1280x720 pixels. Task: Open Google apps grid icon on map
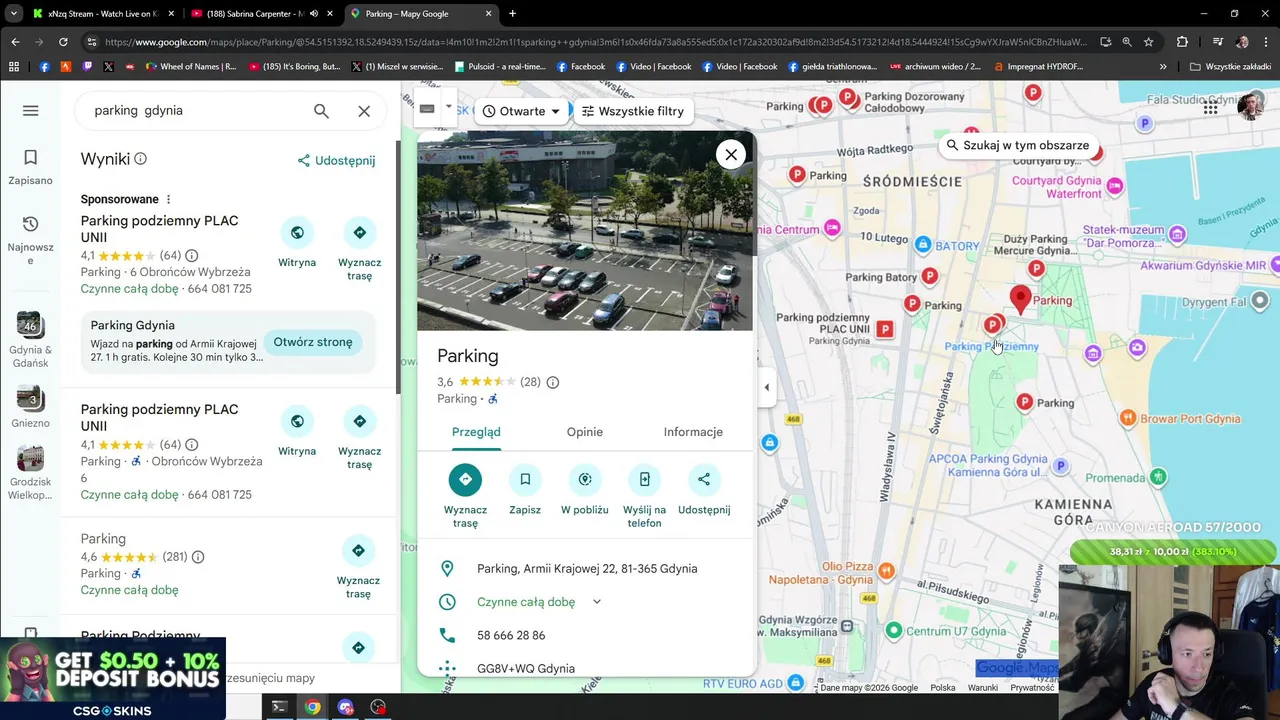tap(1210, 108)
